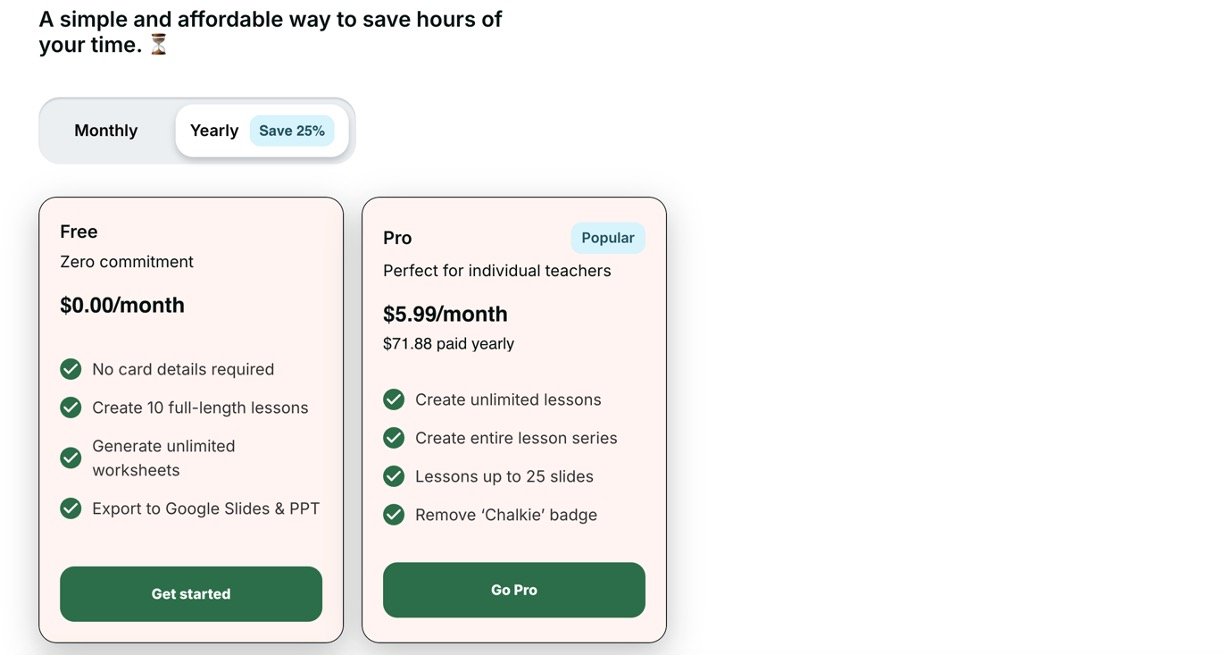Click the $5.99/month price text
Viewport: 1224px width, 656px height.
tap(445, 314)
